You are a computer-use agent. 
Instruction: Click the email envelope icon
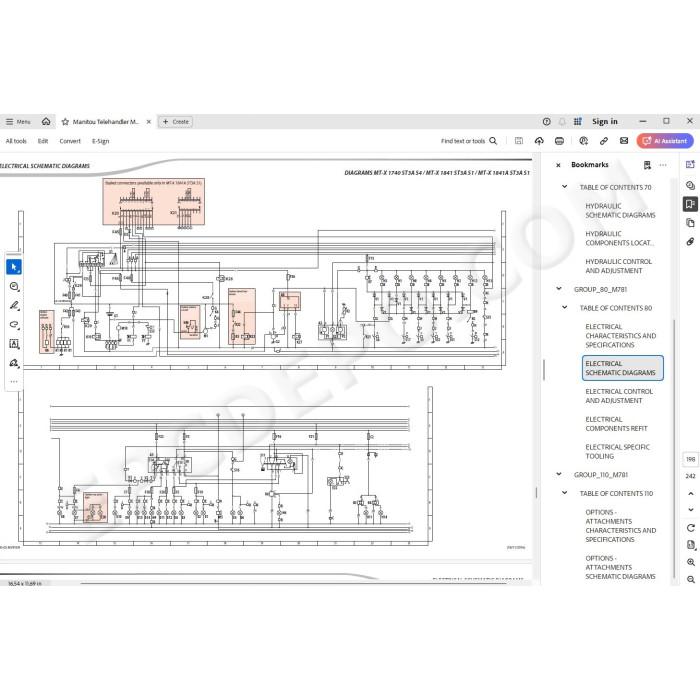click(624, 141)
